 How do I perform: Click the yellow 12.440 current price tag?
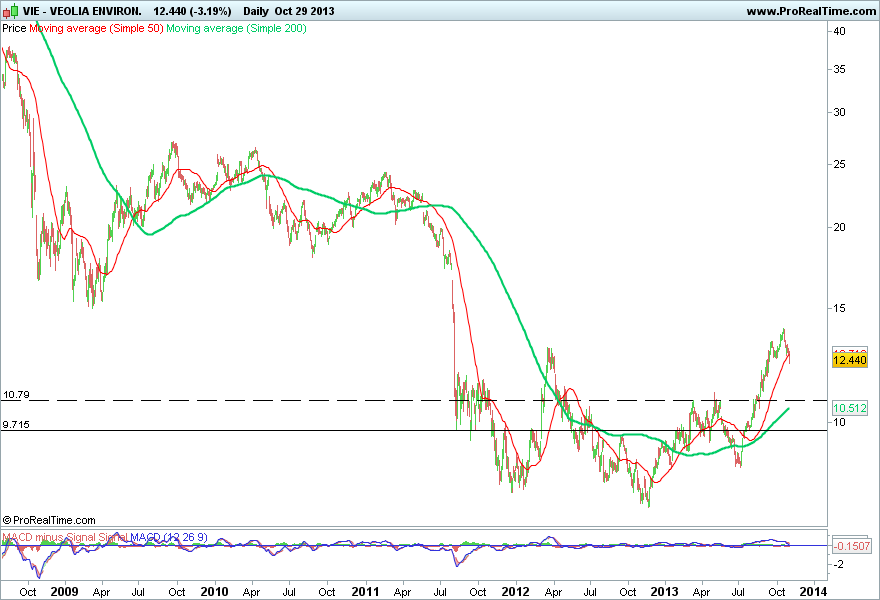point(850,360)
